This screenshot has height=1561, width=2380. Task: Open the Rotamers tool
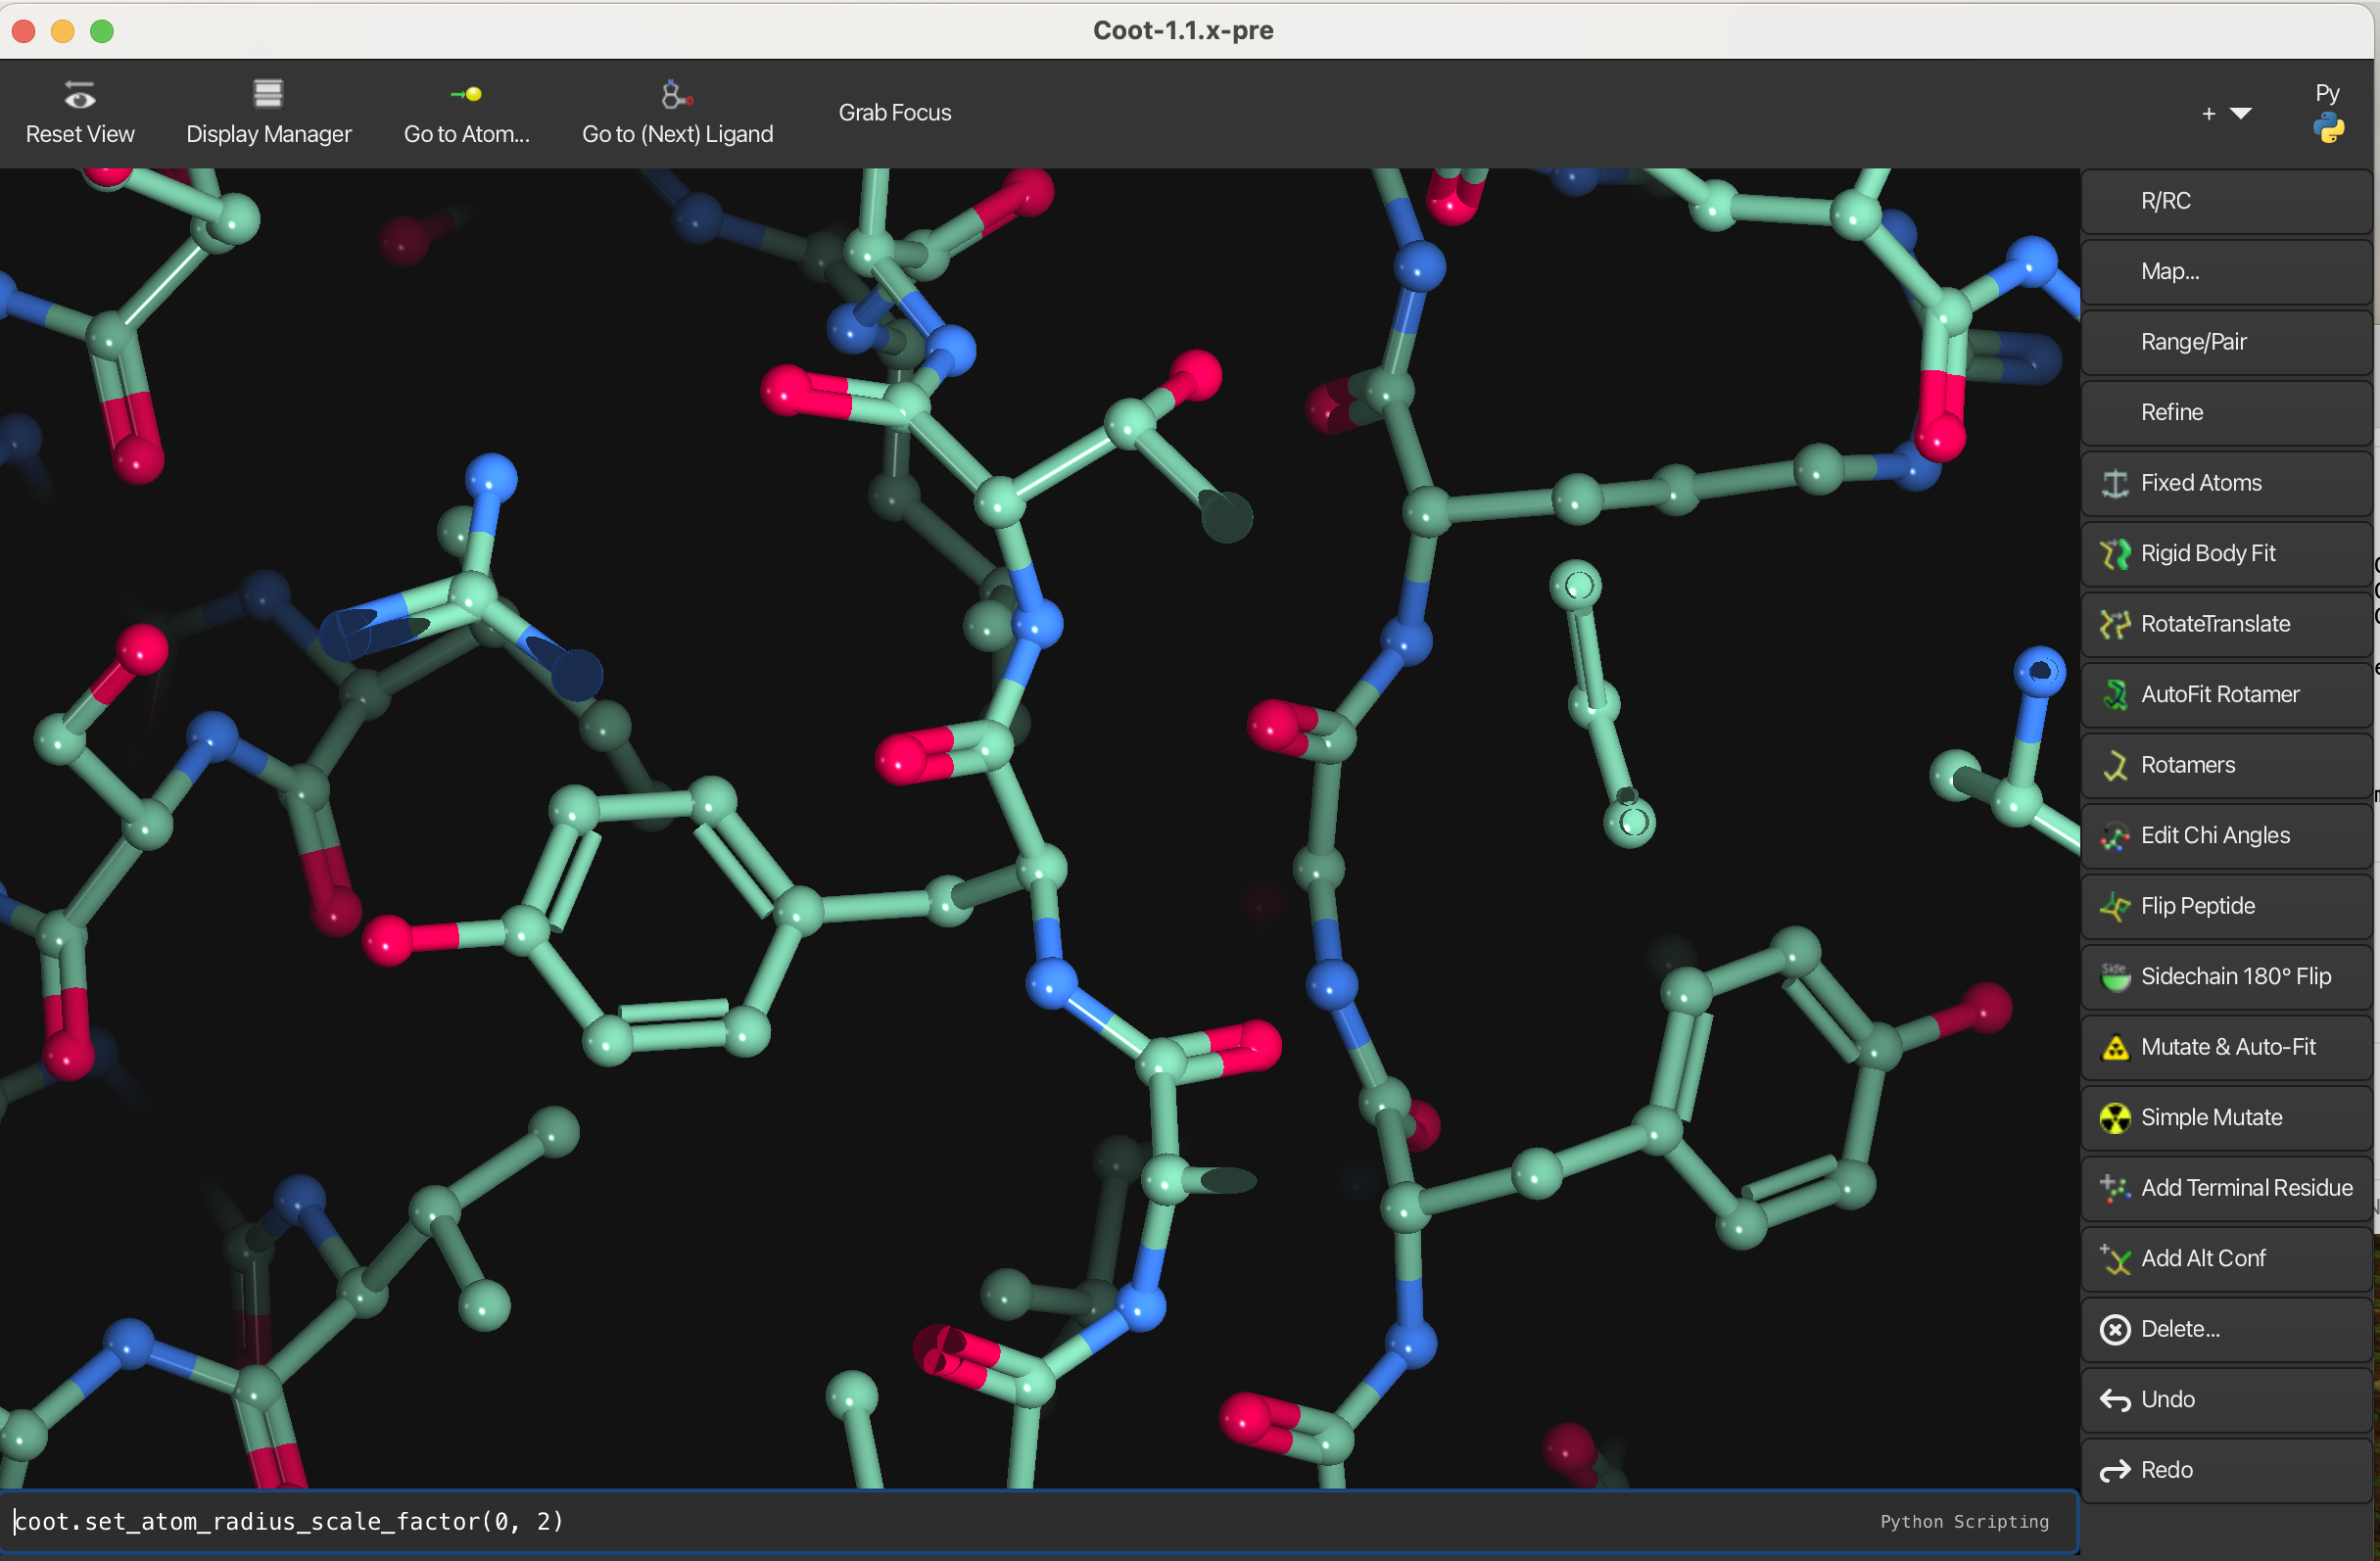2225,765
